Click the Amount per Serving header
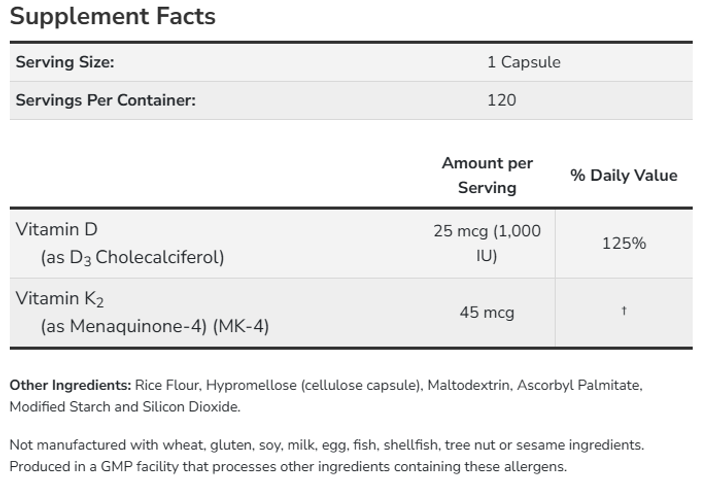The width and height of the screenshot is (706, 480). [487, 175]
